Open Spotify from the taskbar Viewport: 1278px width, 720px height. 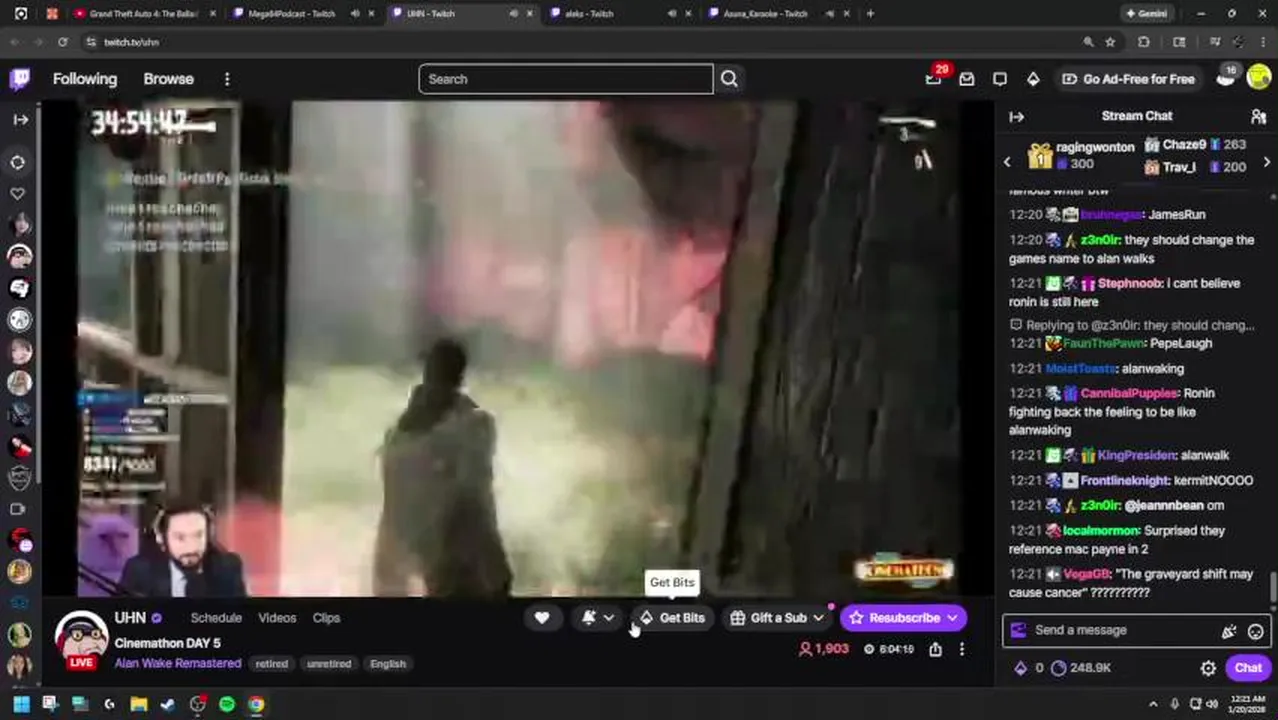(227, 704)
